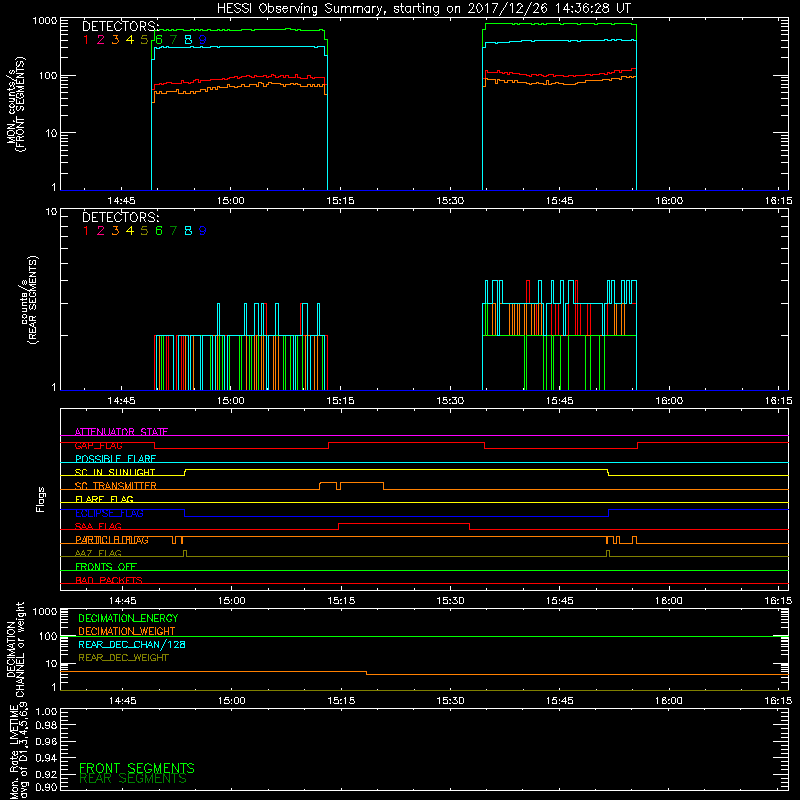Screen dimensions: 800x800
Task: Click the 15:15 time label under the flags plot
Action: tap(341, 601)
